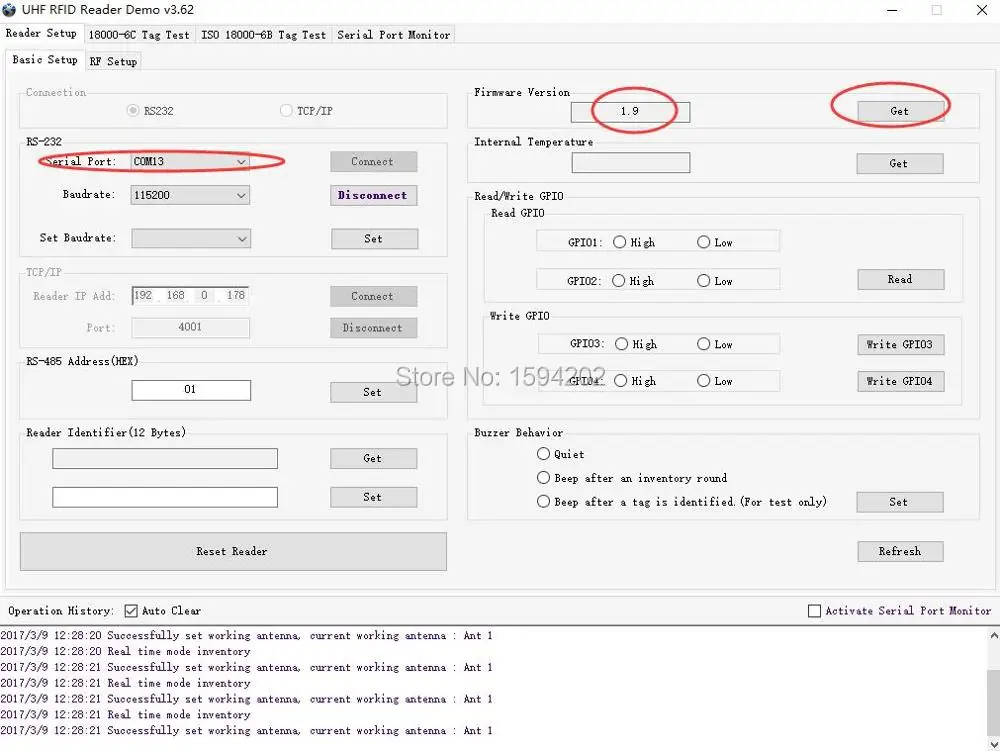Enable the Auto Clear checkbox

tap(131, 611)
